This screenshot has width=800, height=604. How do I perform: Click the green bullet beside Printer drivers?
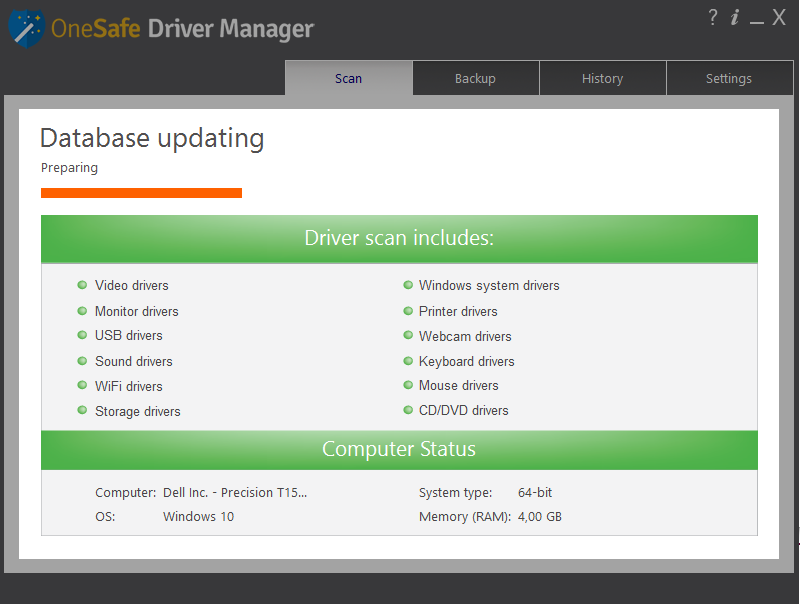pyautogui.click(x=408, y=310)
